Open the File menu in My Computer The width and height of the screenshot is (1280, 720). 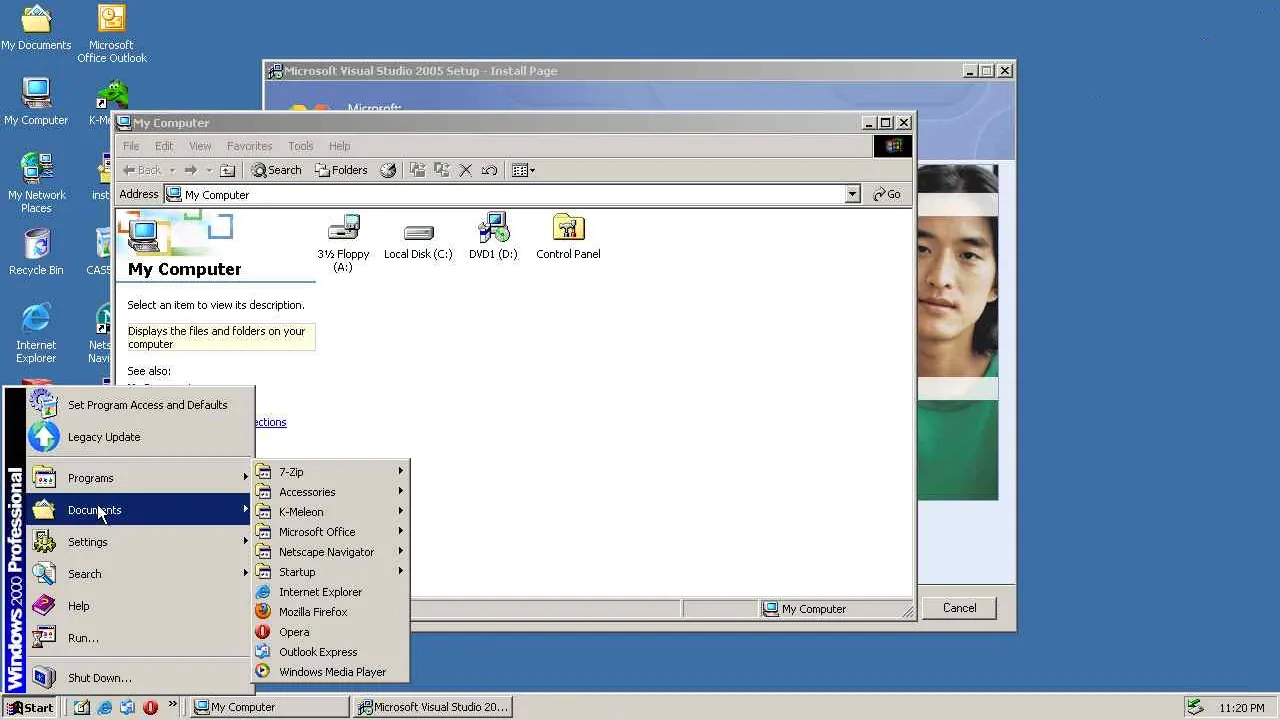tap(131, 146)
